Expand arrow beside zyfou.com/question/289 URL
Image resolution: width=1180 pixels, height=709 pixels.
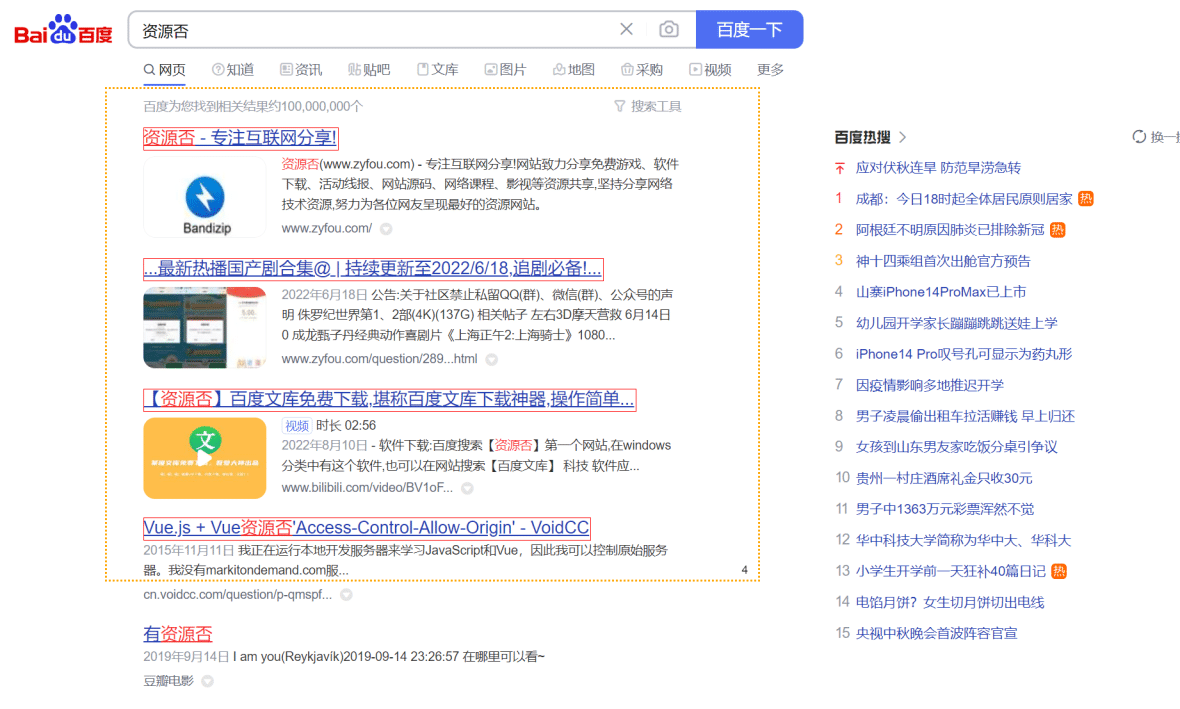(x=491, y=360)
